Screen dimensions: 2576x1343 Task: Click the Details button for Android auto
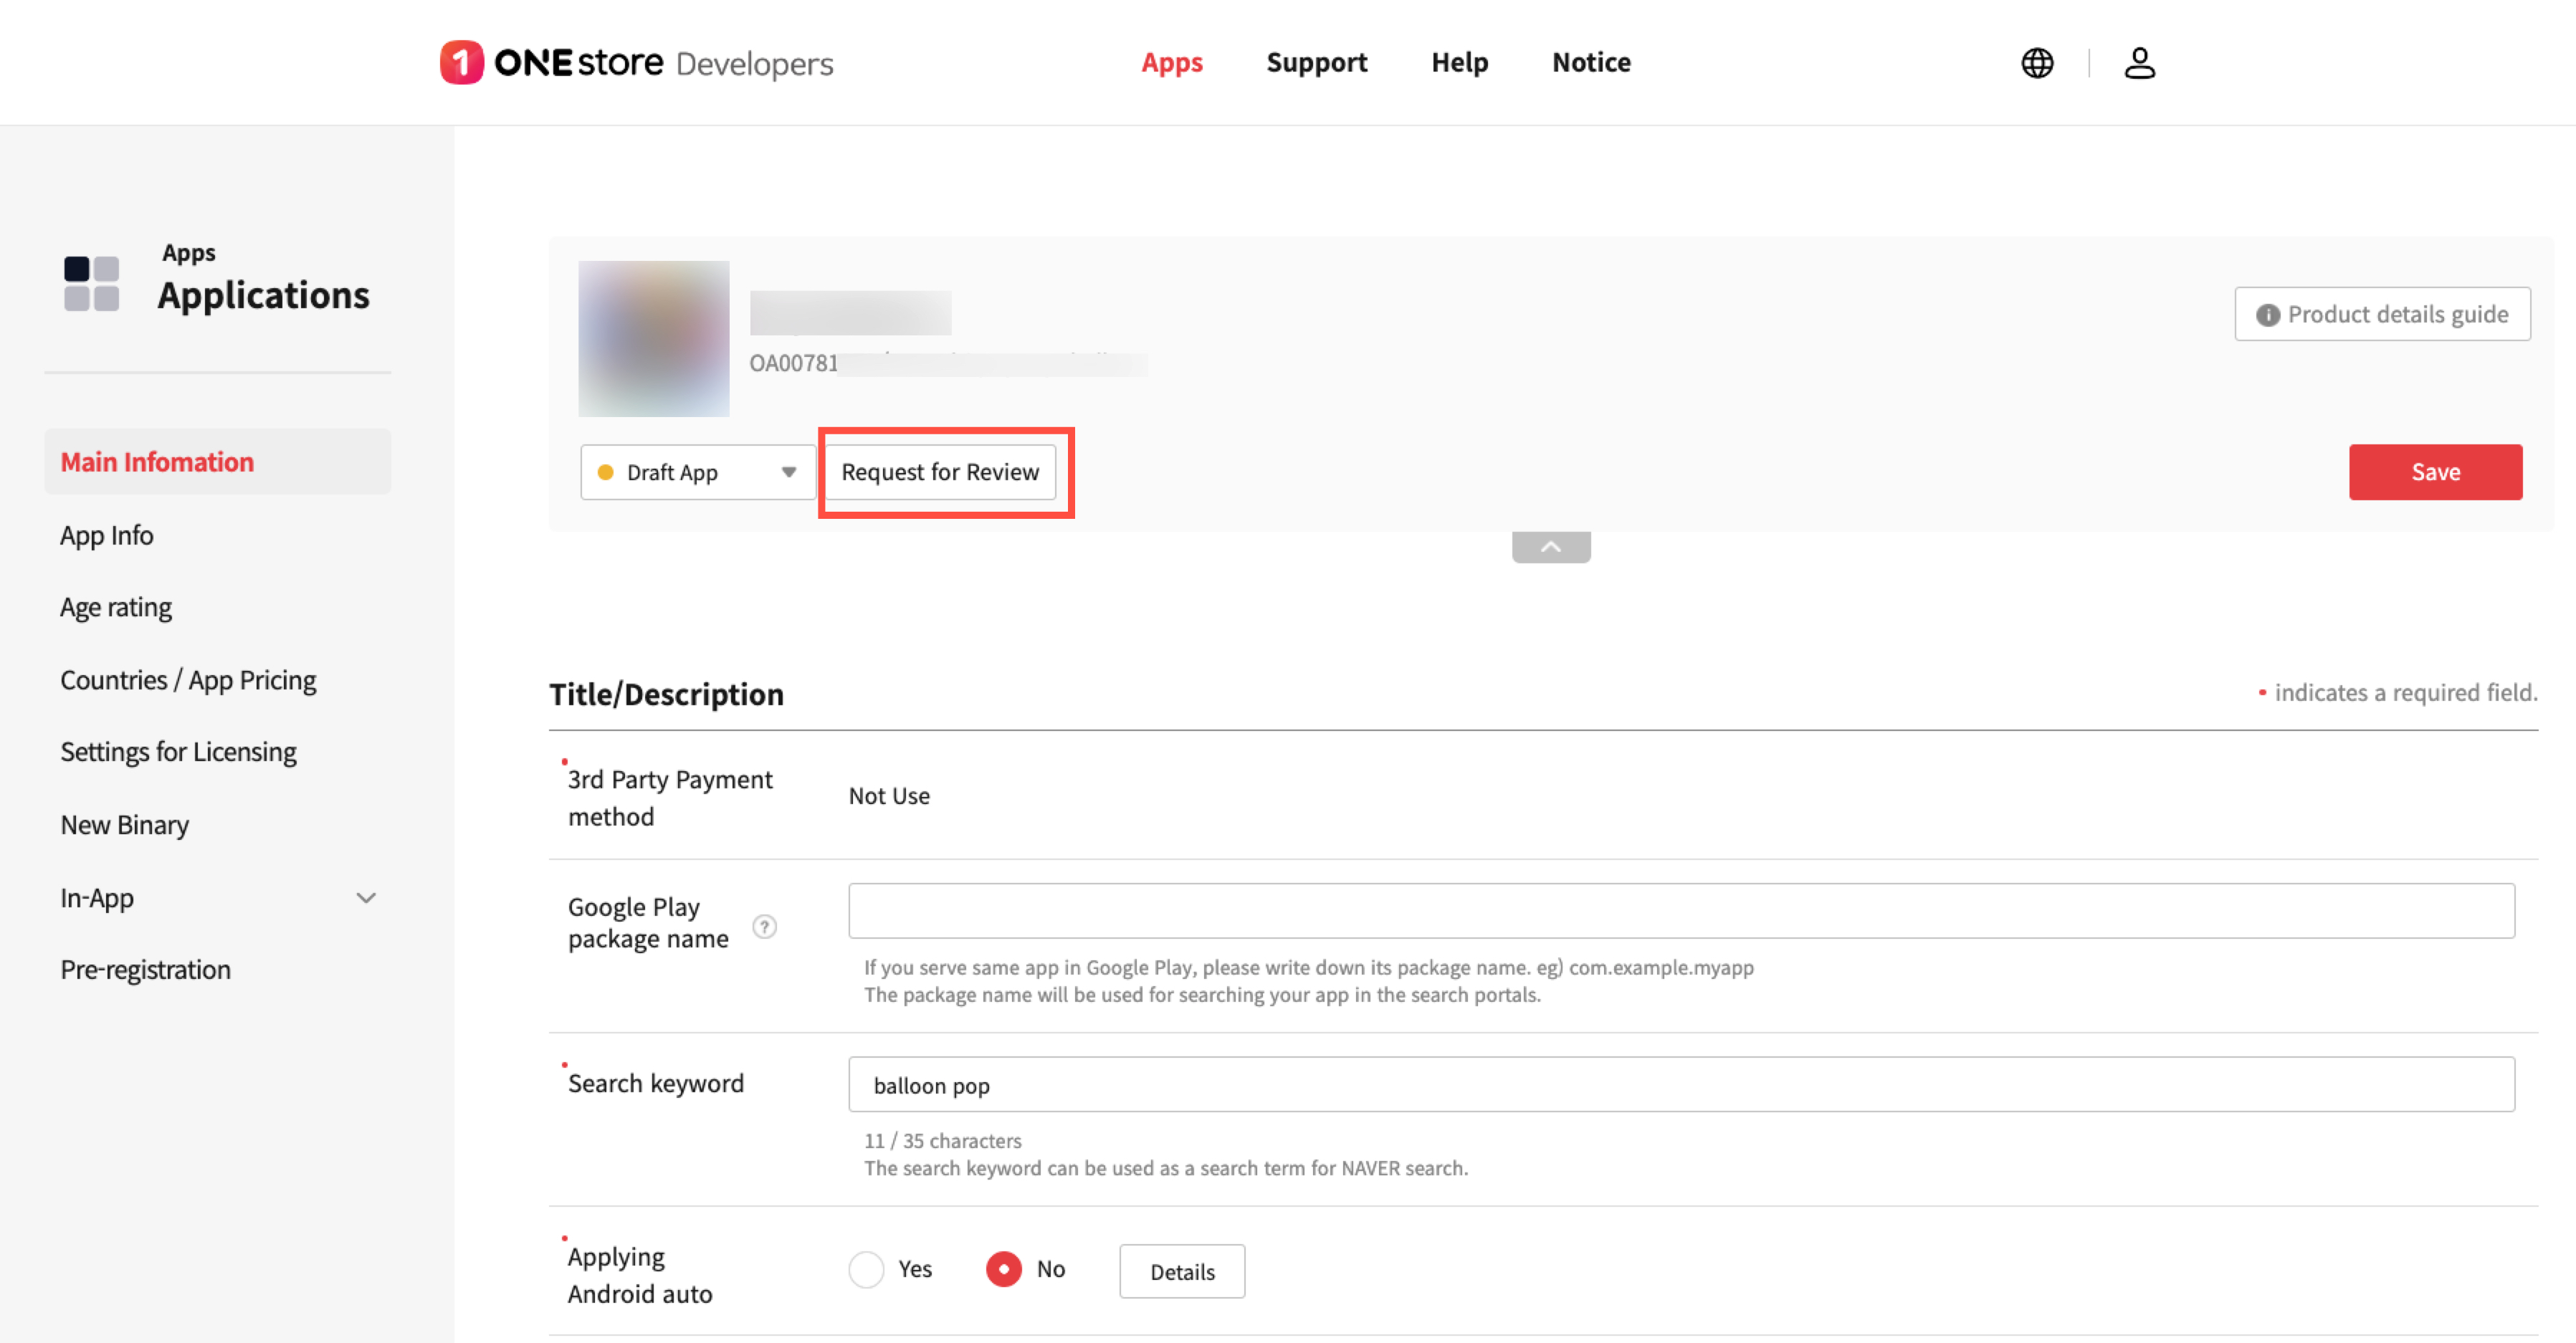pos(1181,1271)
